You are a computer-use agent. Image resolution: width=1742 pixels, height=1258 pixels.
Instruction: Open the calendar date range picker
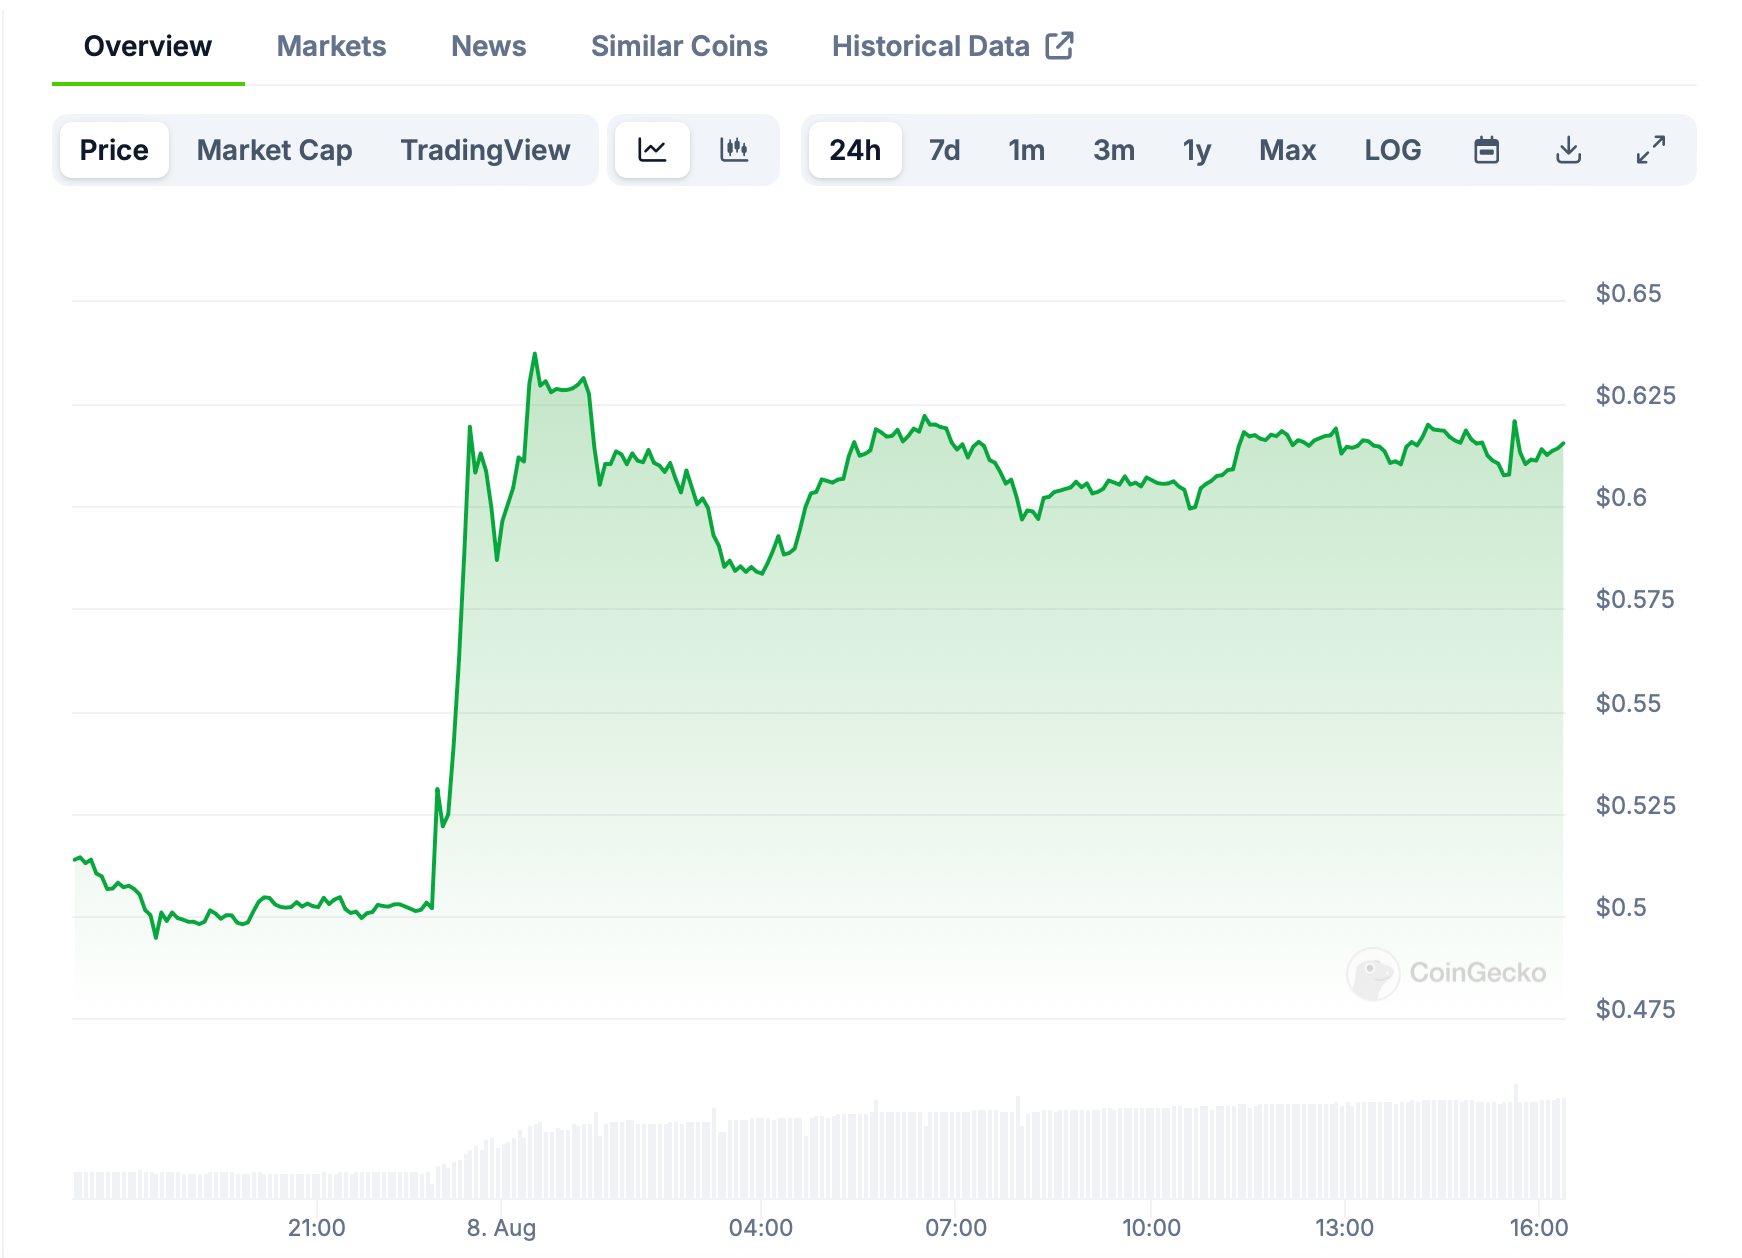tap(1487, 149)
